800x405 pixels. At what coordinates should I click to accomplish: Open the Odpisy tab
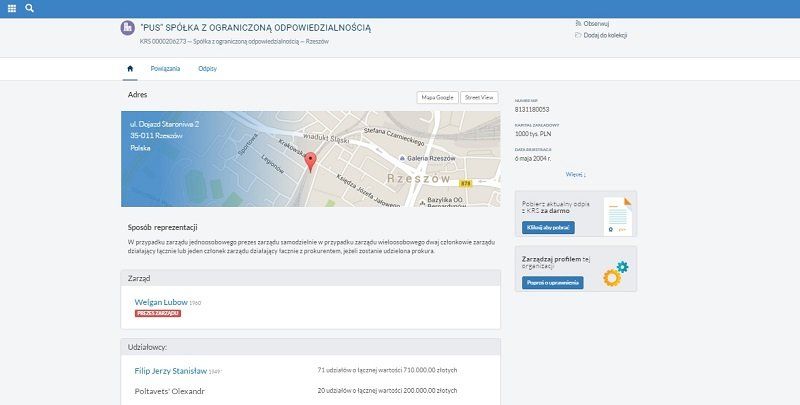coord(208,69)
